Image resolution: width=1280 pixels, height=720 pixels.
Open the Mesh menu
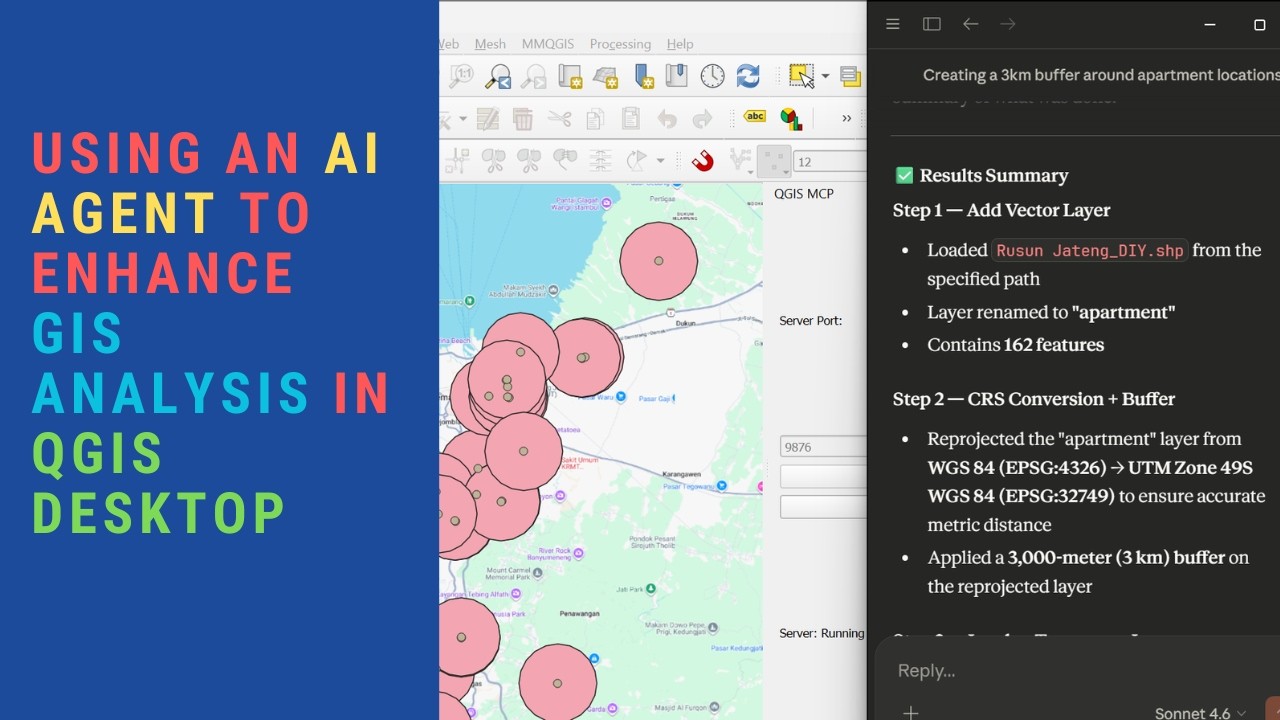coord(490,44)
